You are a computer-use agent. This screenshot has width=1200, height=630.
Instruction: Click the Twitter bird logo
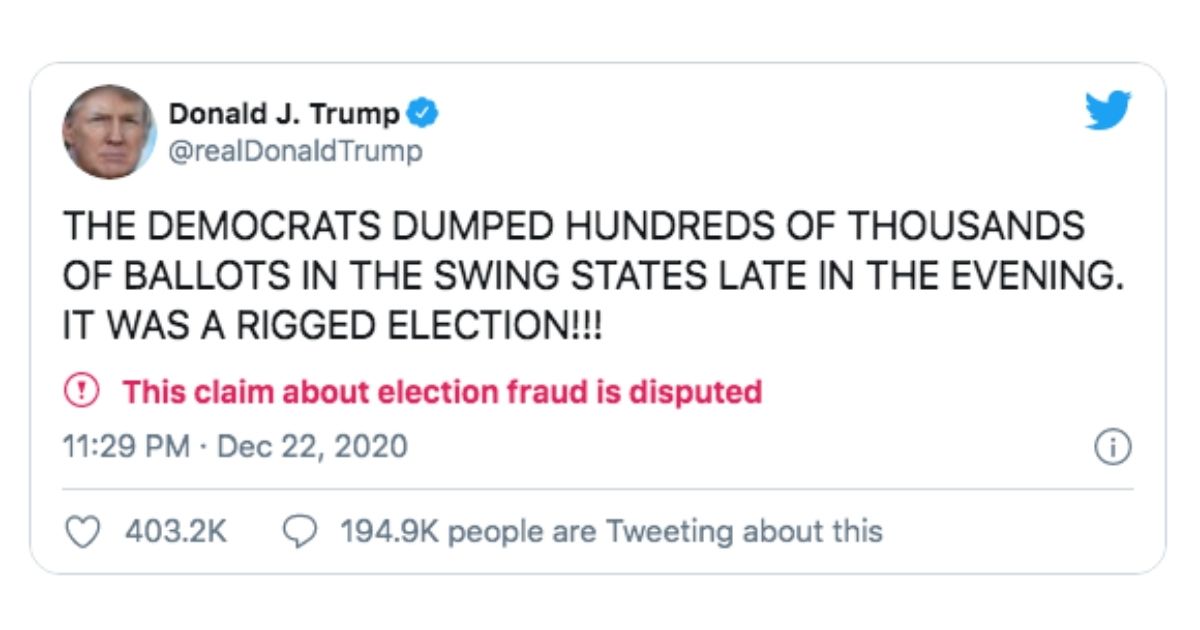1107,110
